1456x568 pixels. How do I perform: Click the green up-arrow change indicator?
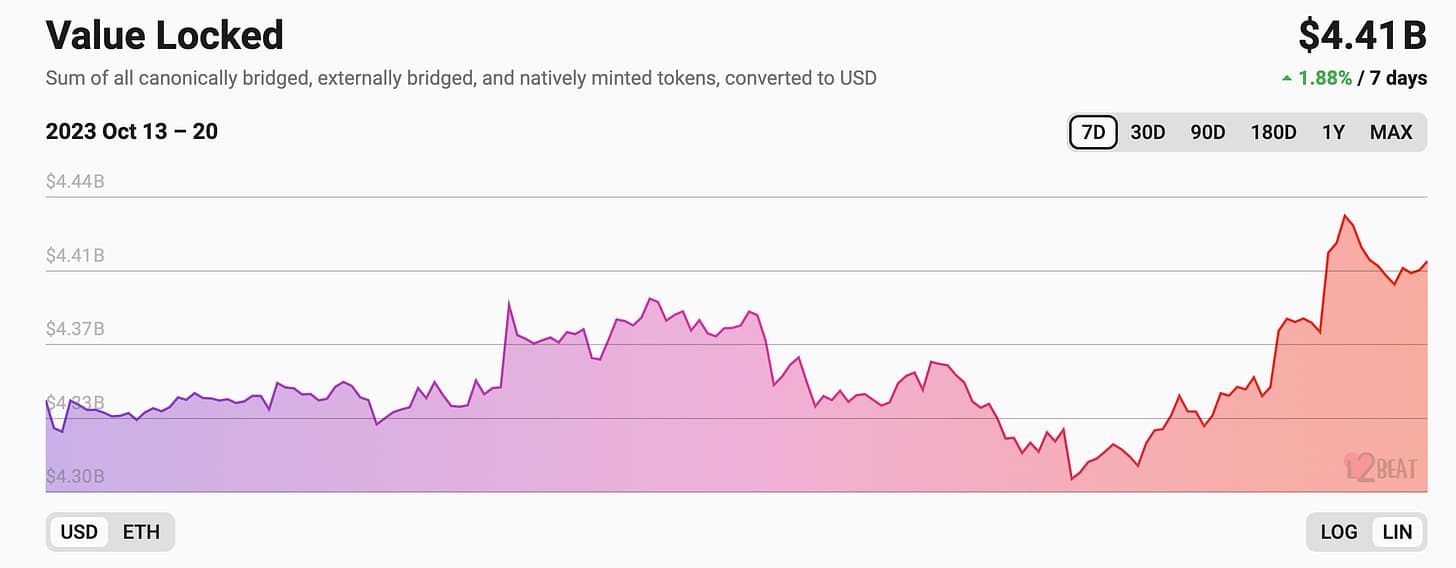(x=1286, y=78)
